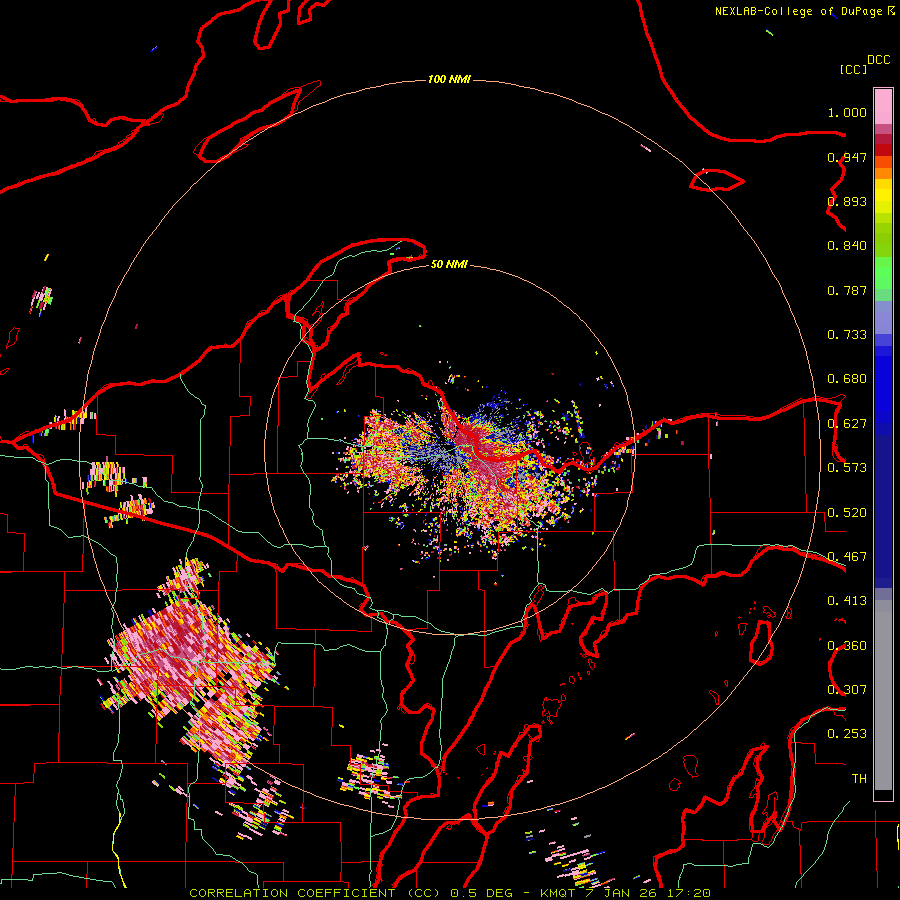Select the 0.840 colorbar value
This screenshot has width=900, height=900.
click(x=847, y=246)
